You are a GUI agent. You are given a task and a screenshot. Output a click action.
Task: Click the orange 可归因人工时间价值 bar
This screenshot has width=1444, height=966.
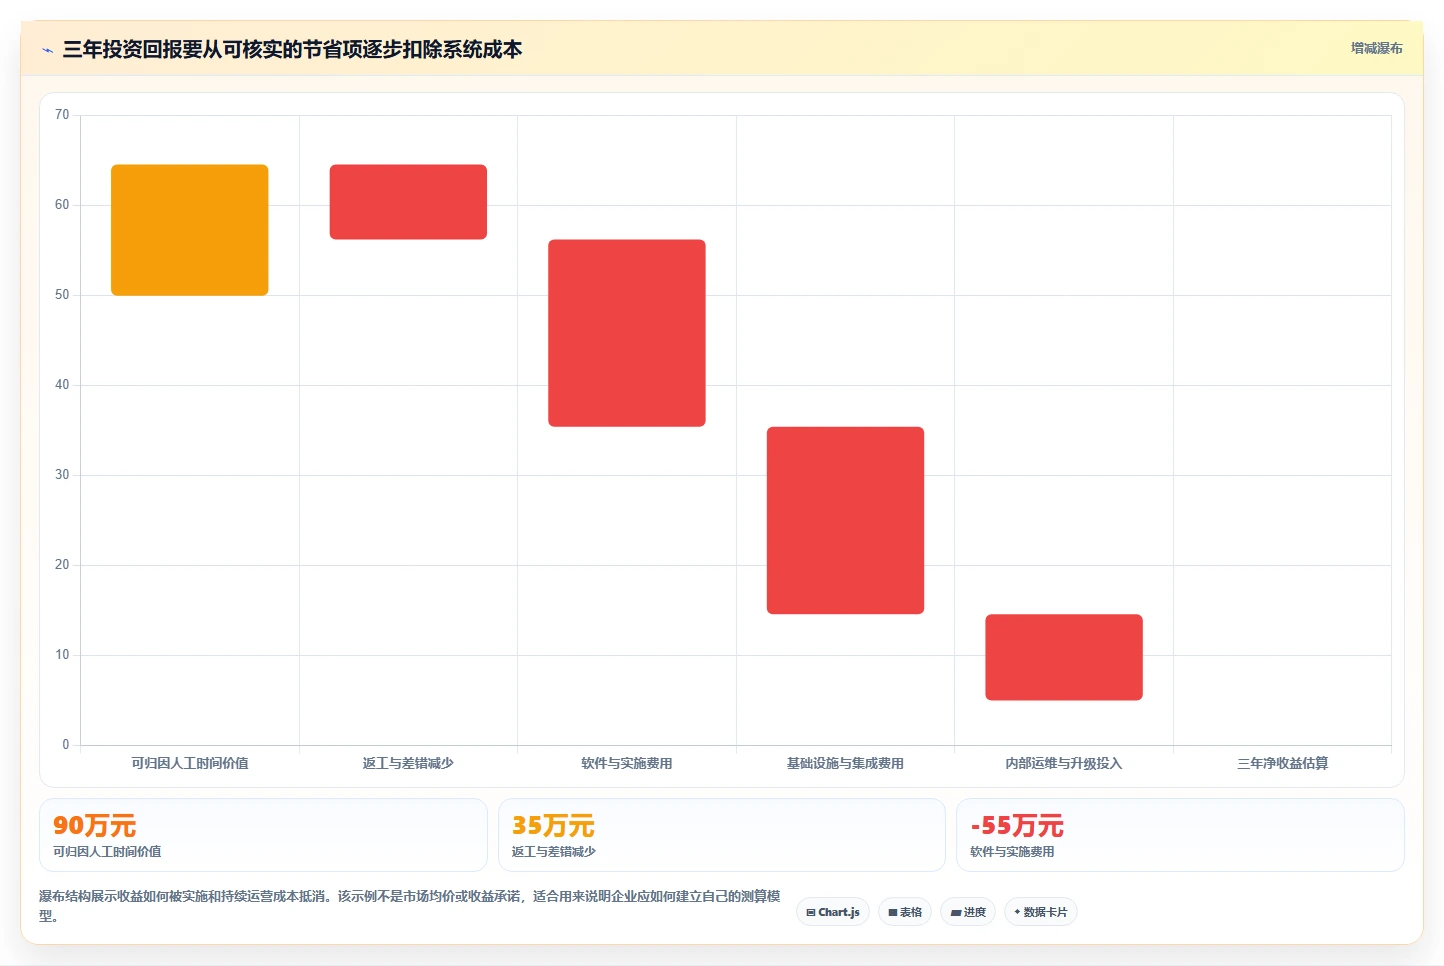190,230
